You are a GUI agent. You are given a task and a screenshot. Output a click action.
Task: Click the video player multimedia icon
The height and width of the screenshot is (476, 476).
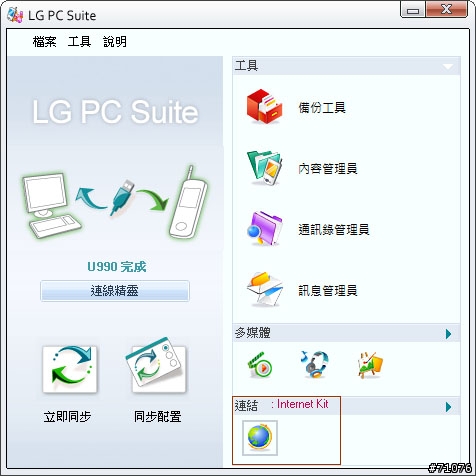pyautogui.click(x=260, y=365)
